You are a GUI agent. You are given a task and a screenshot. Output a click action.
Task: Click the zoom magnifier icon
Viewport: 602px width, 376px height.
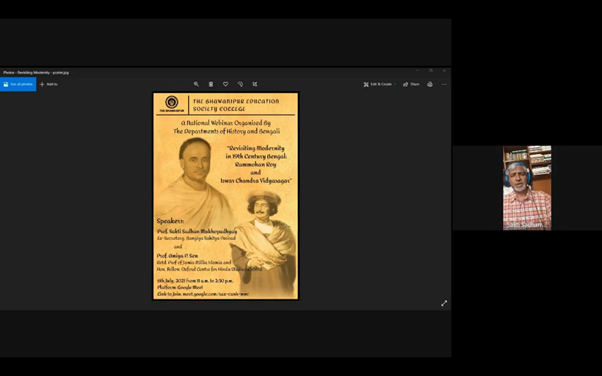(196, 84)
